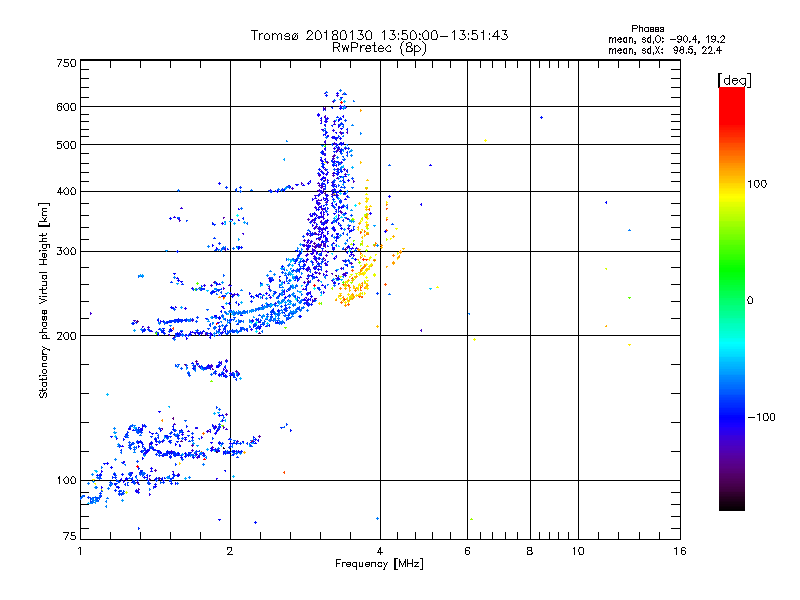The image size is (800, 600).
Task: Click the x-axis tick label '1'
Action: tap(80, 551)
